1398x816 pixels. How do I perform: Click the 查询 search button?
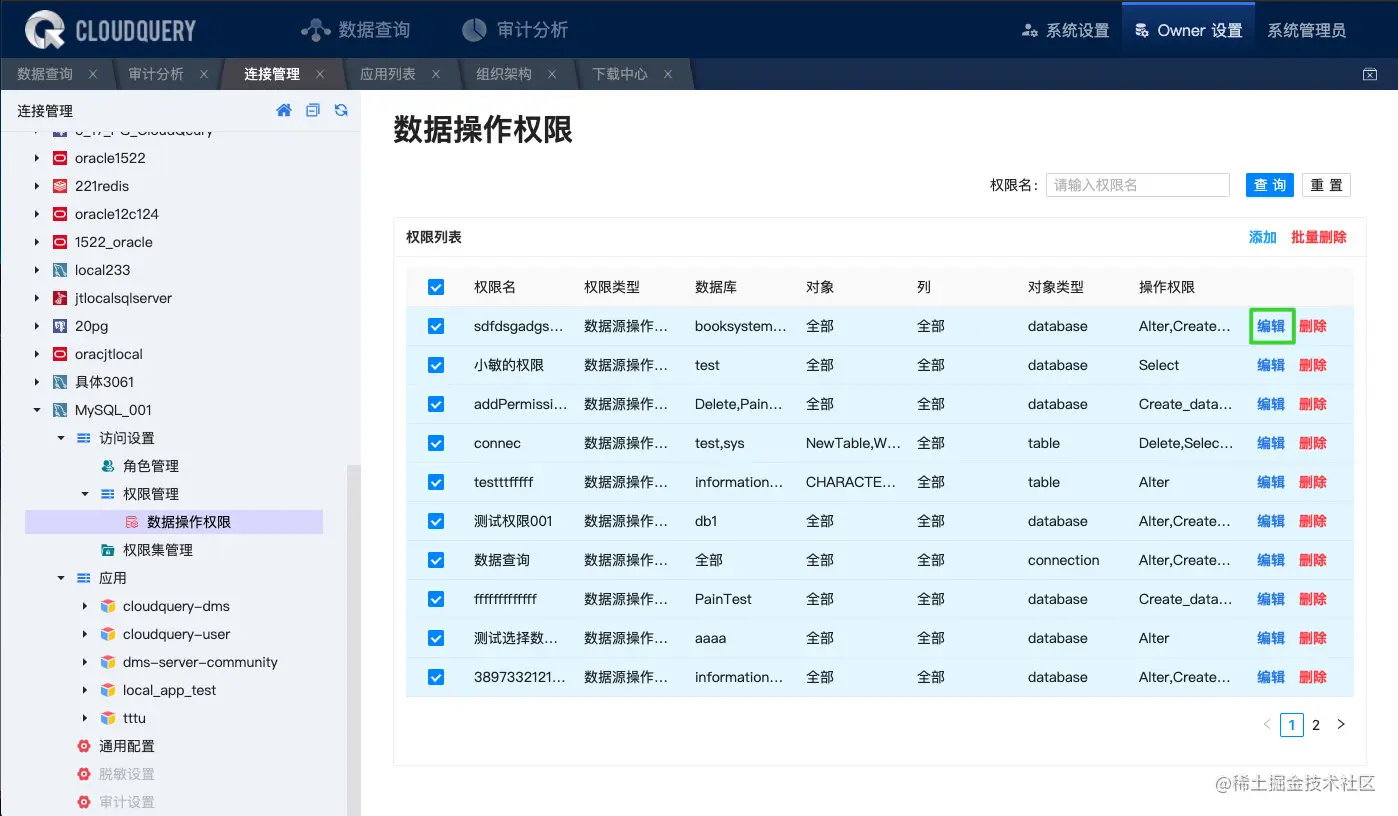1270,185
